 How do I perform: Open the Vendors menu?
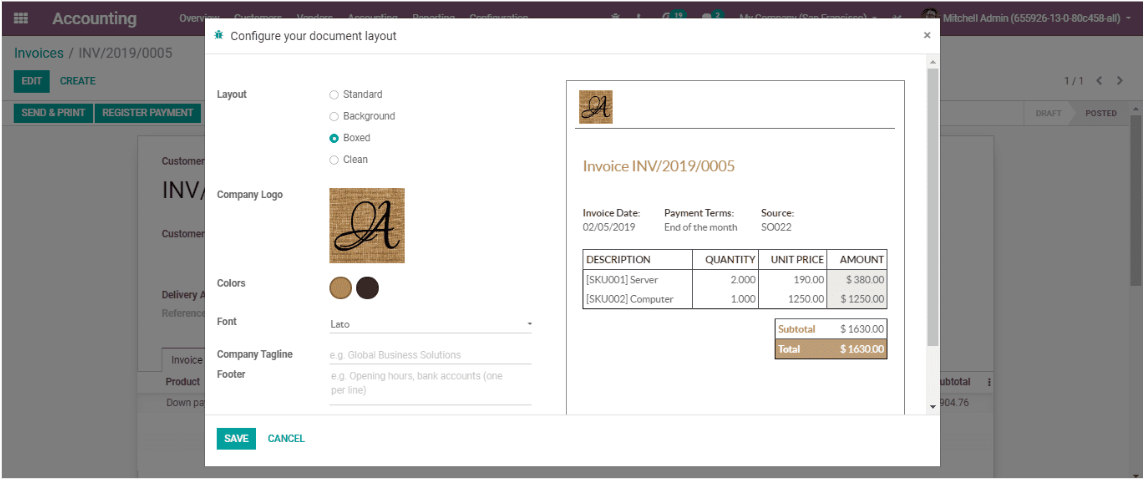pyautogui.click(x=314, y=17)
